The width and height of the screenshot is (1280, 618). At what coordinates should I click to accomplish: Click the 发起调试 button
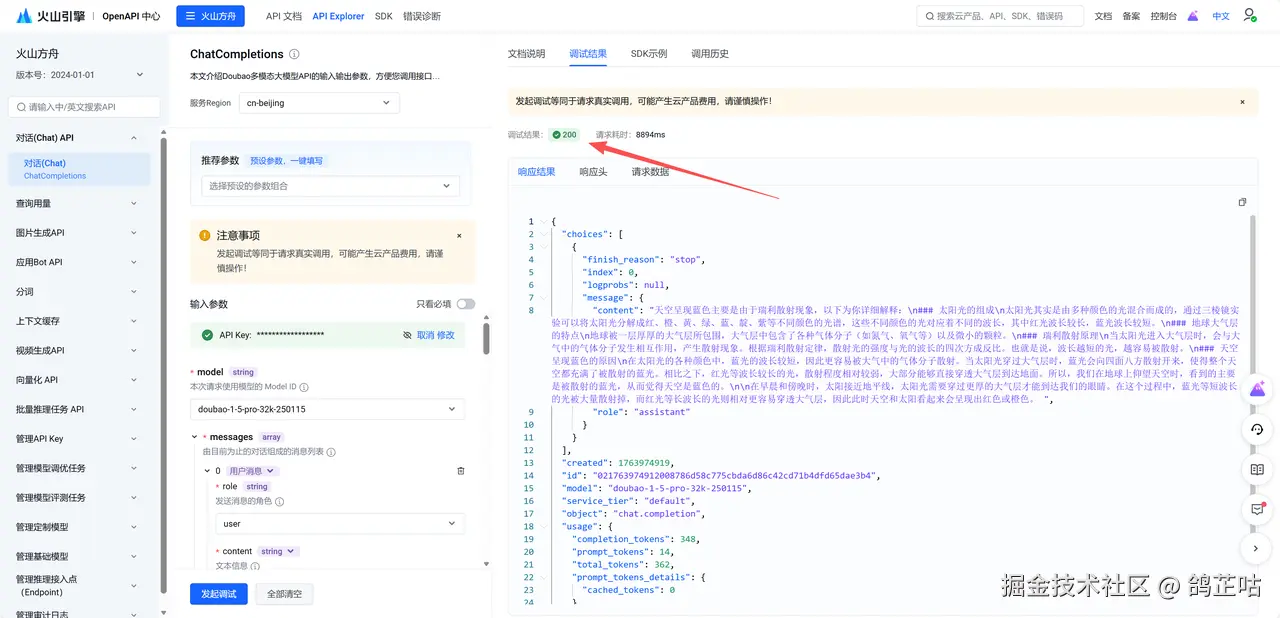[x=218, y=594]
